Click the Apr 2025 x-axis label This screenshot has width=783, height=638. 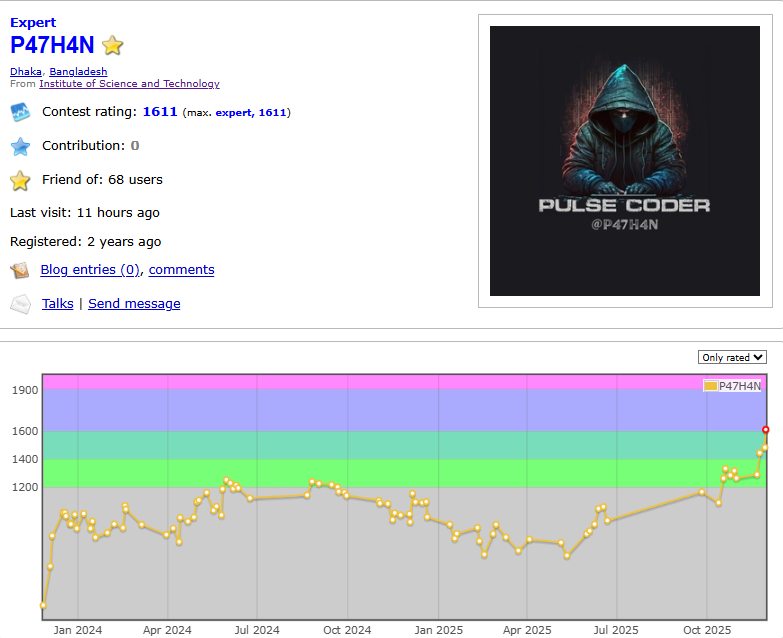(x=527, y=630)
